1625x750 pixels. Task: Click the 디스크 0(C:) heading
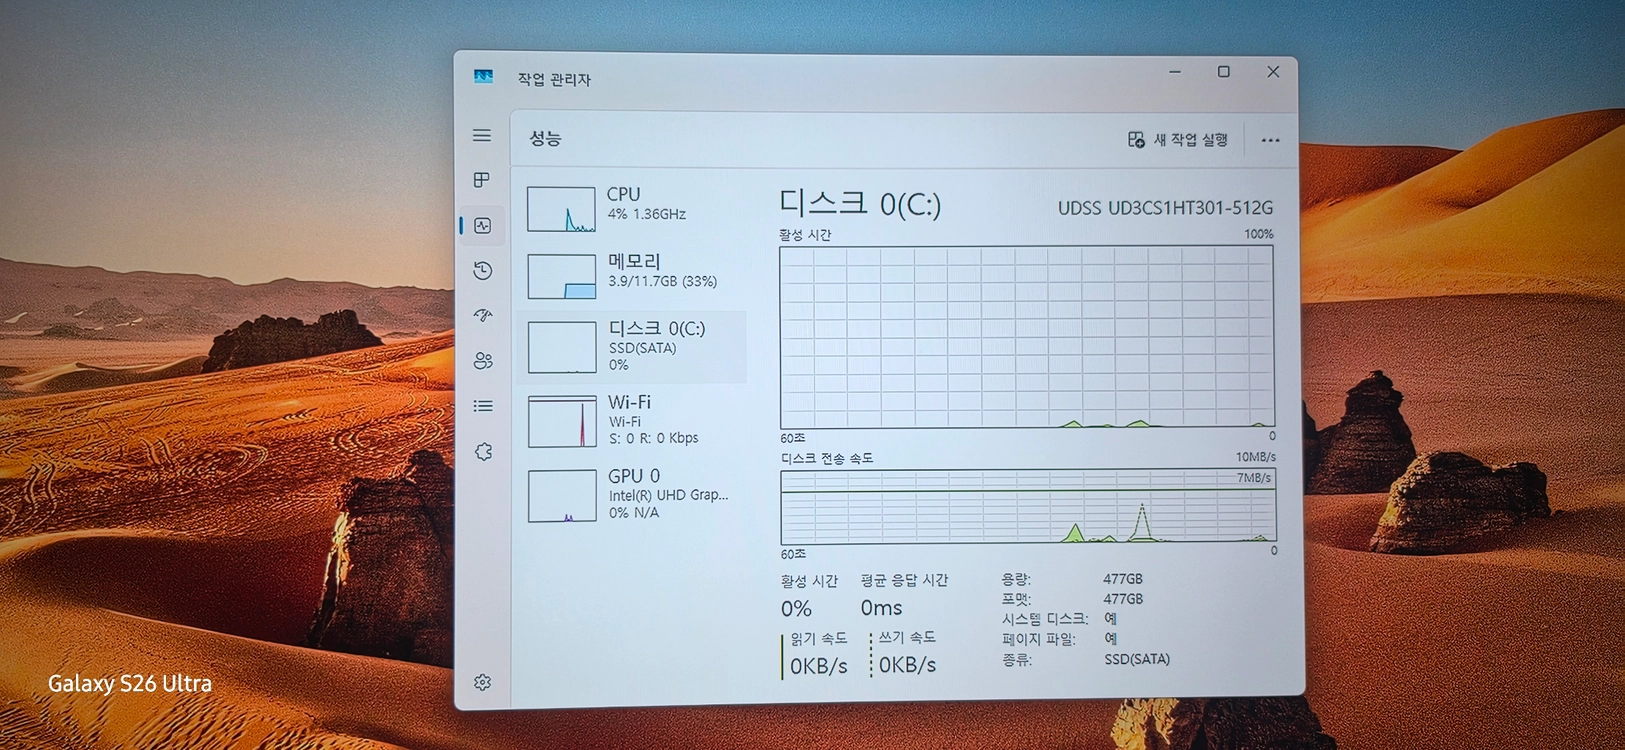(860, 204)
